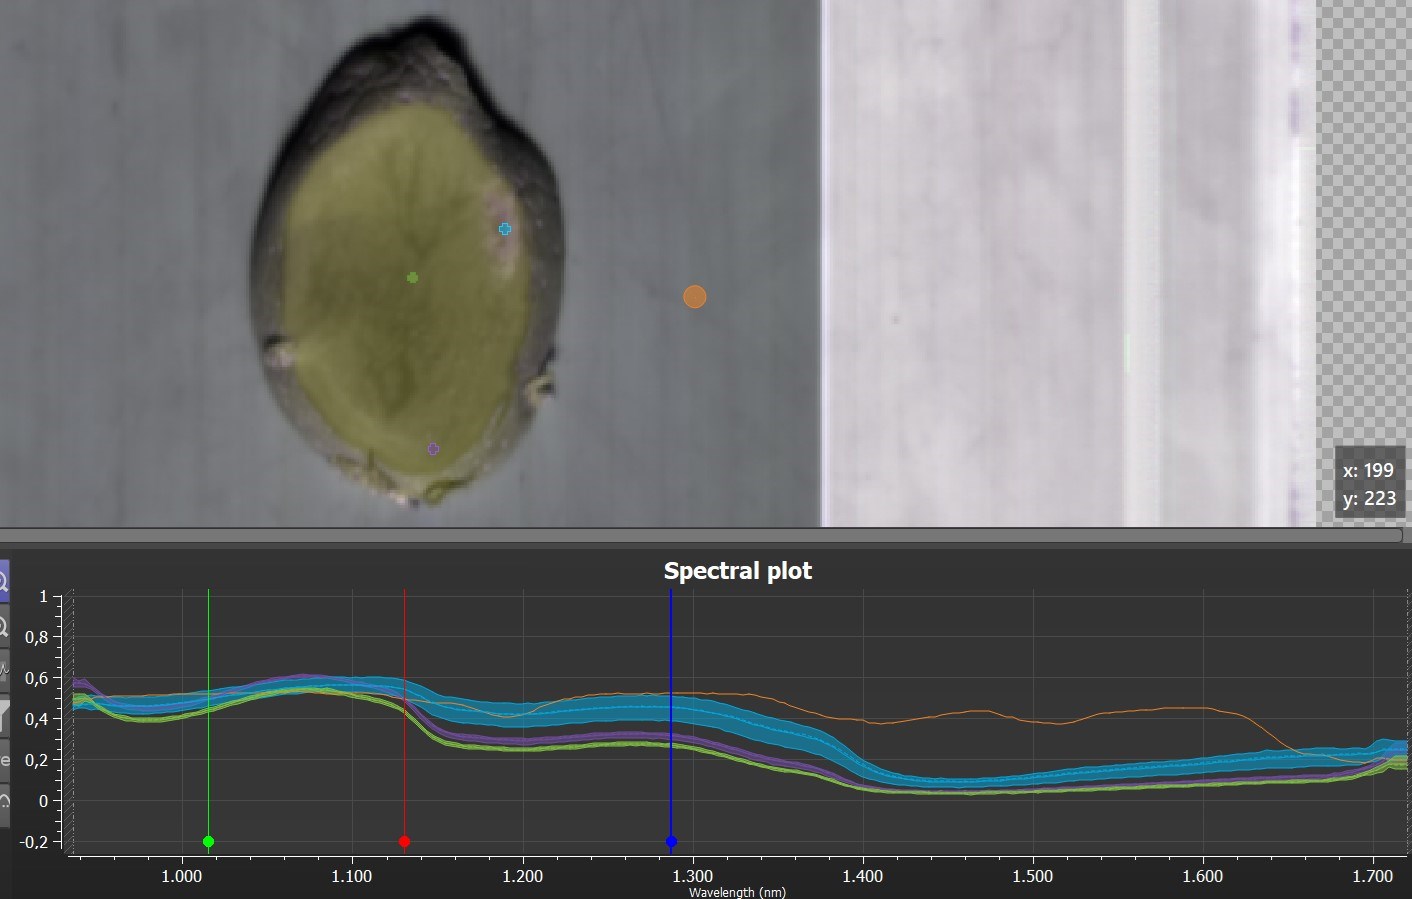Click the 'Spectral plot' title
The width and height of the screenshot is (1412, 899).
tap(738, 571)
